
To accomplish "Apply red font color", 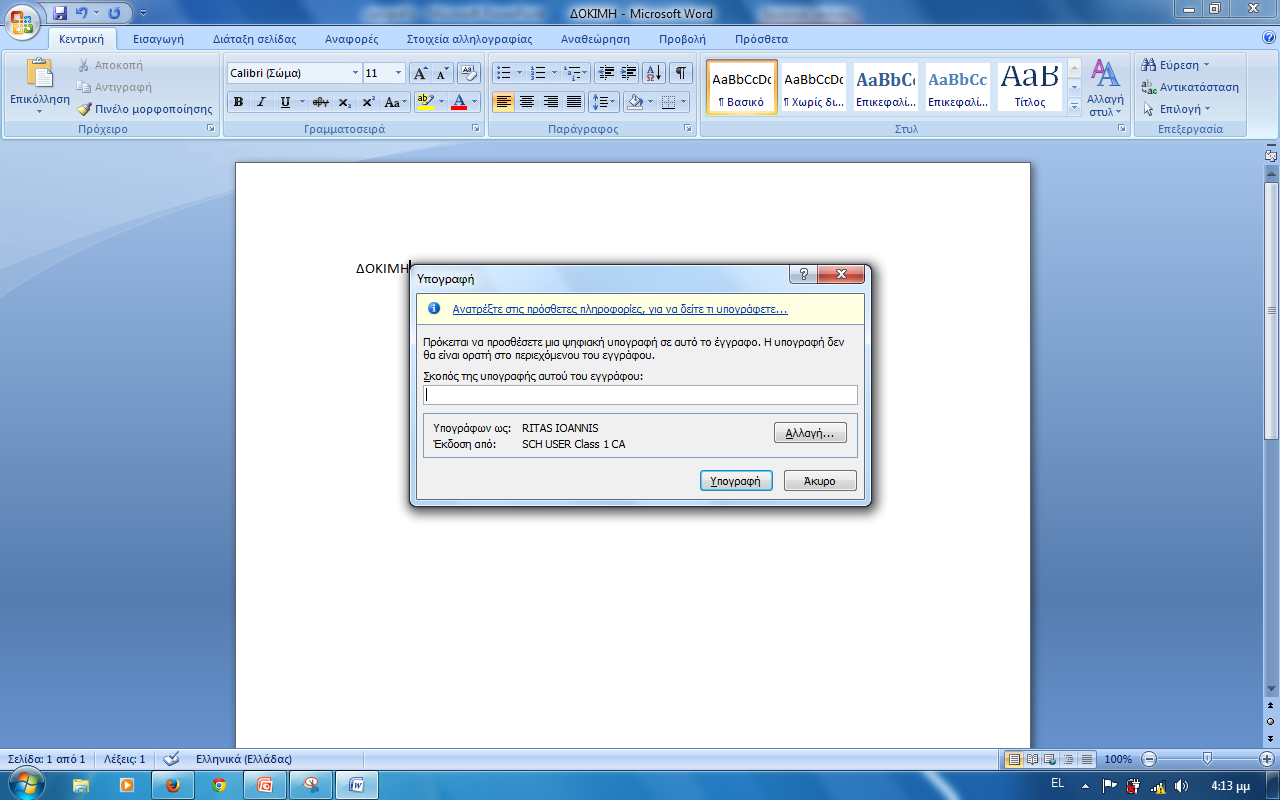I will [459, 102].
